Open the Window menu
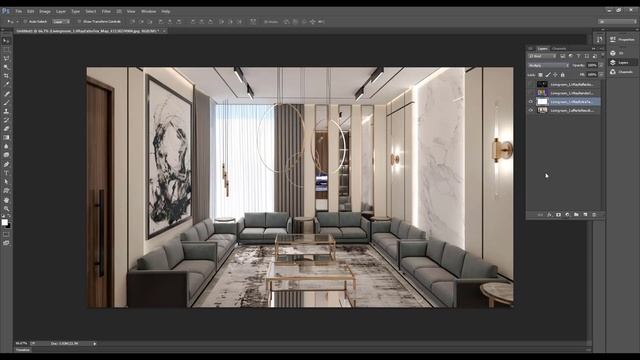 point(148,11)
